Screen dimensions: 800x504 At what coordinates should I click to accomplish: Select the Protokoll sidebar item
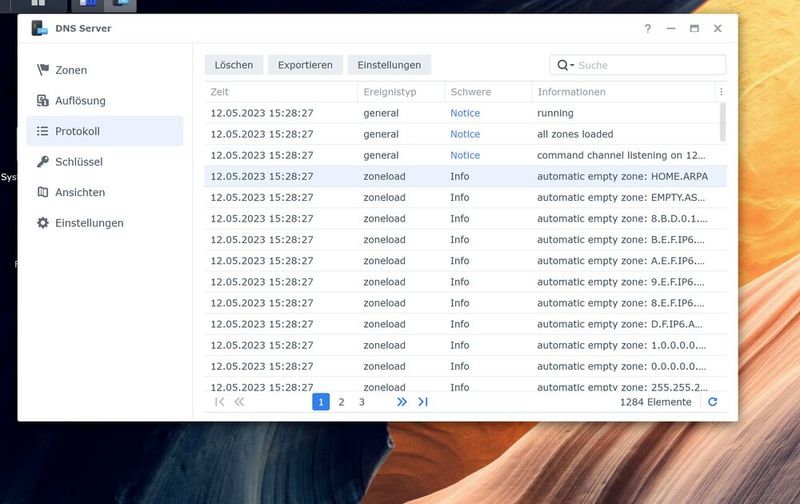[x=104, y=131]
